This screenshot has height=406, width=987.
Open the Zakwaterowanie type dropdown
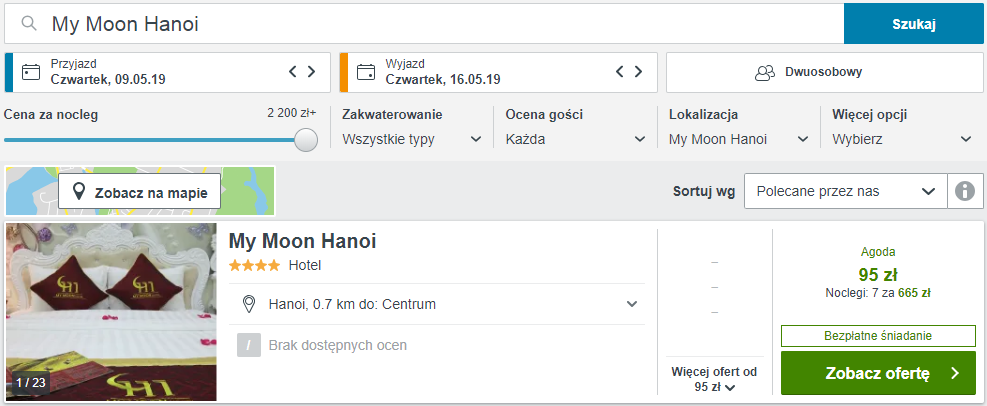[412, 139]
